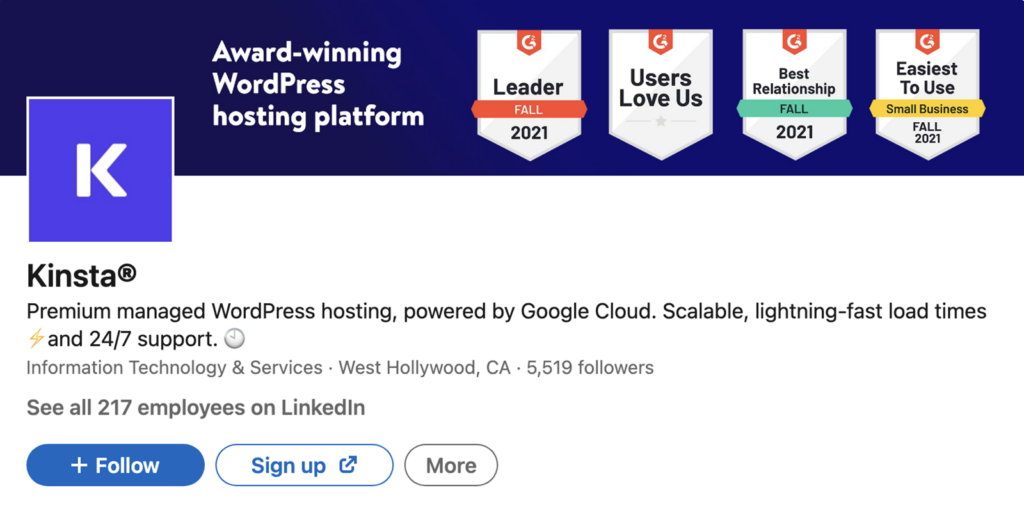This screenshot has height=506, width=1024.
Task: Click the Easiest To Use Small Business badge
Action: (927, 95)
